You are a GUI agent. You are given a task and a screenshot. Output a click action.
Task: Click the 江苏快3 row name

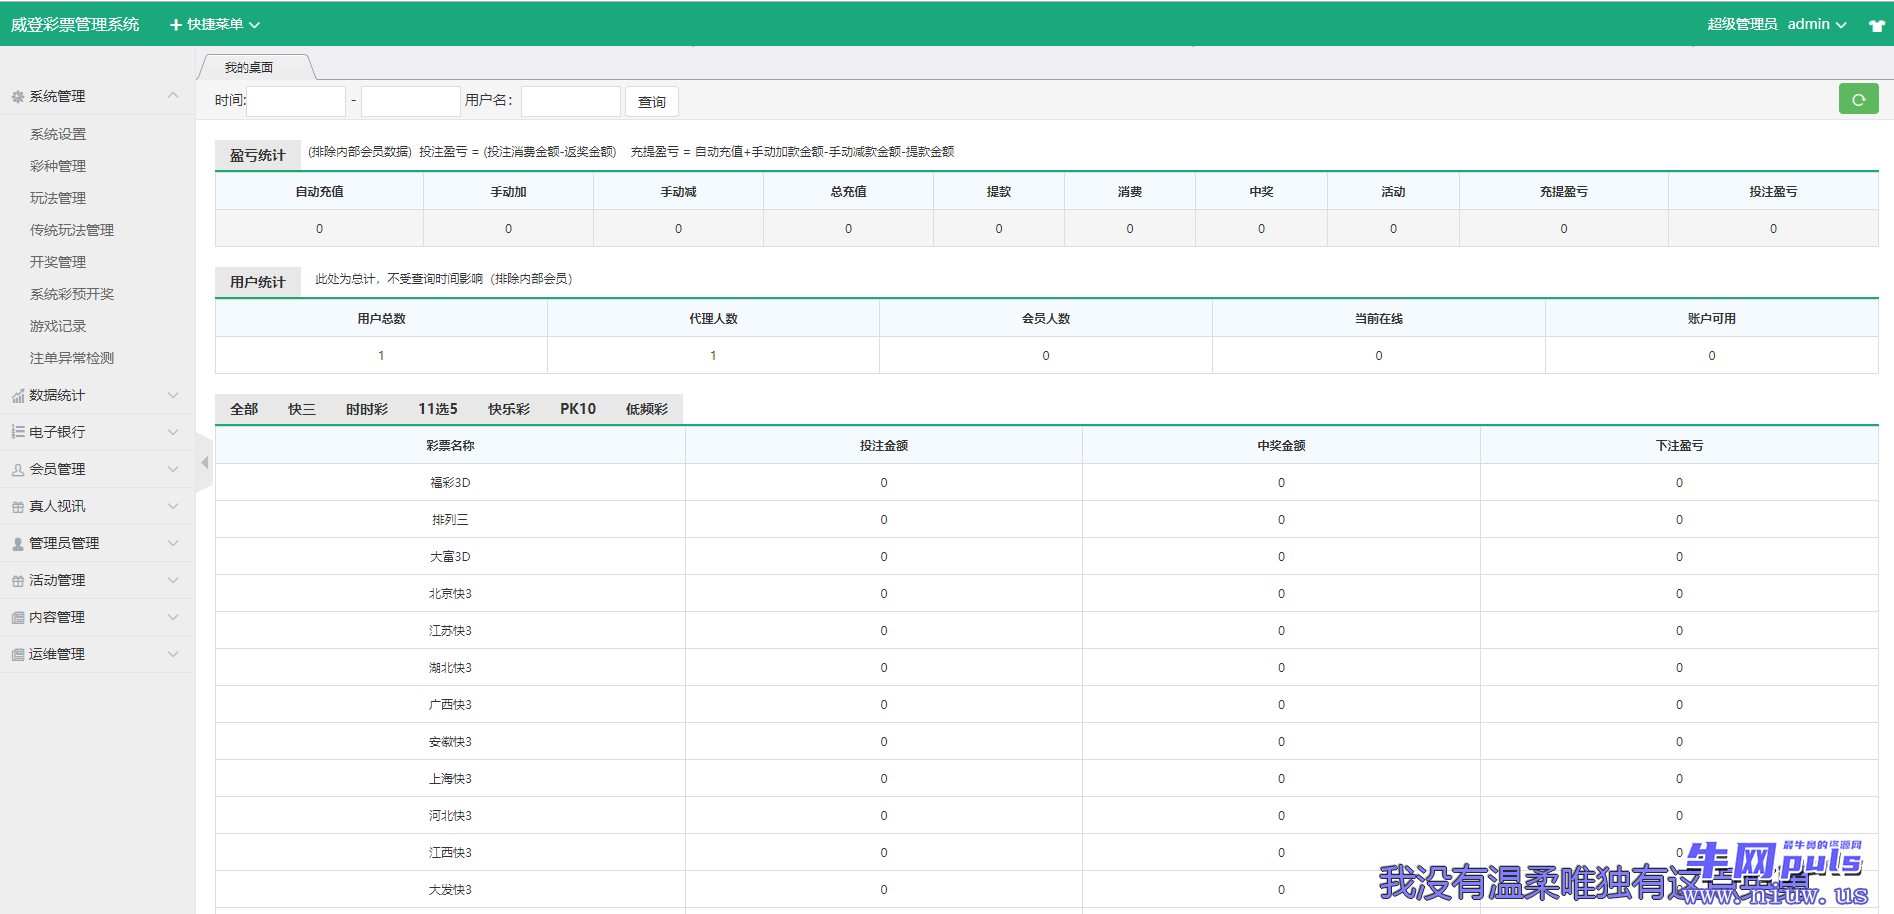(x=450, y=631)
